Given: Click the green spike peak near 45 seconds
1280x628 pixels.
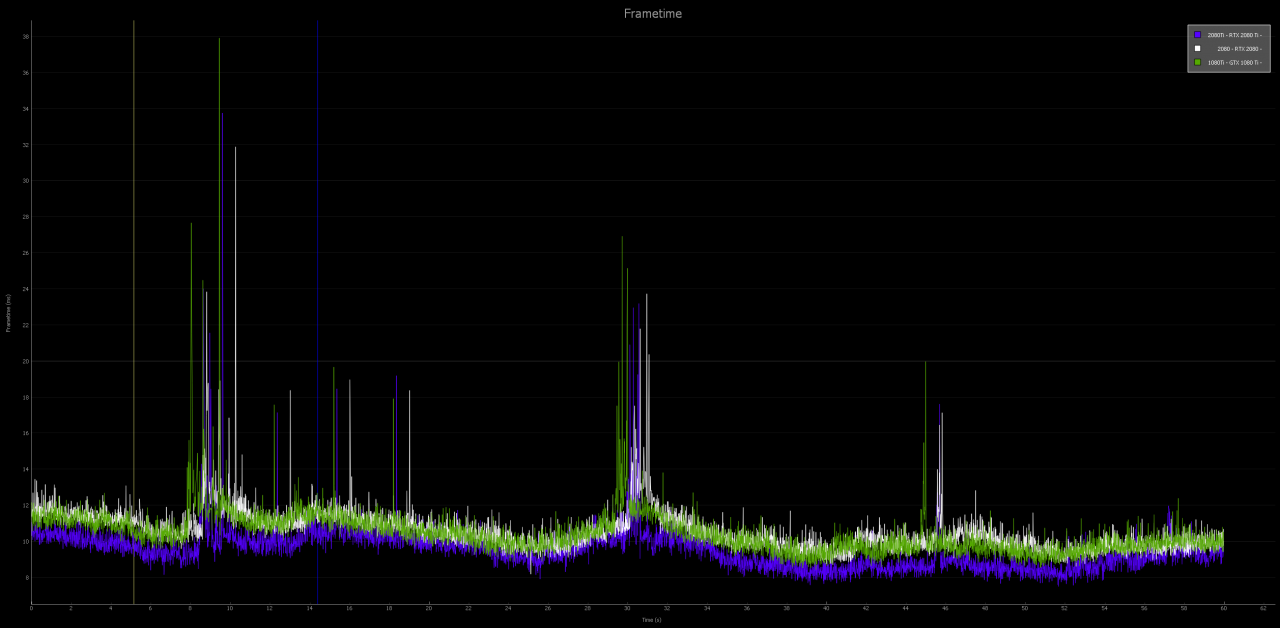Looking at the screenshot, I should pos(925,364).
